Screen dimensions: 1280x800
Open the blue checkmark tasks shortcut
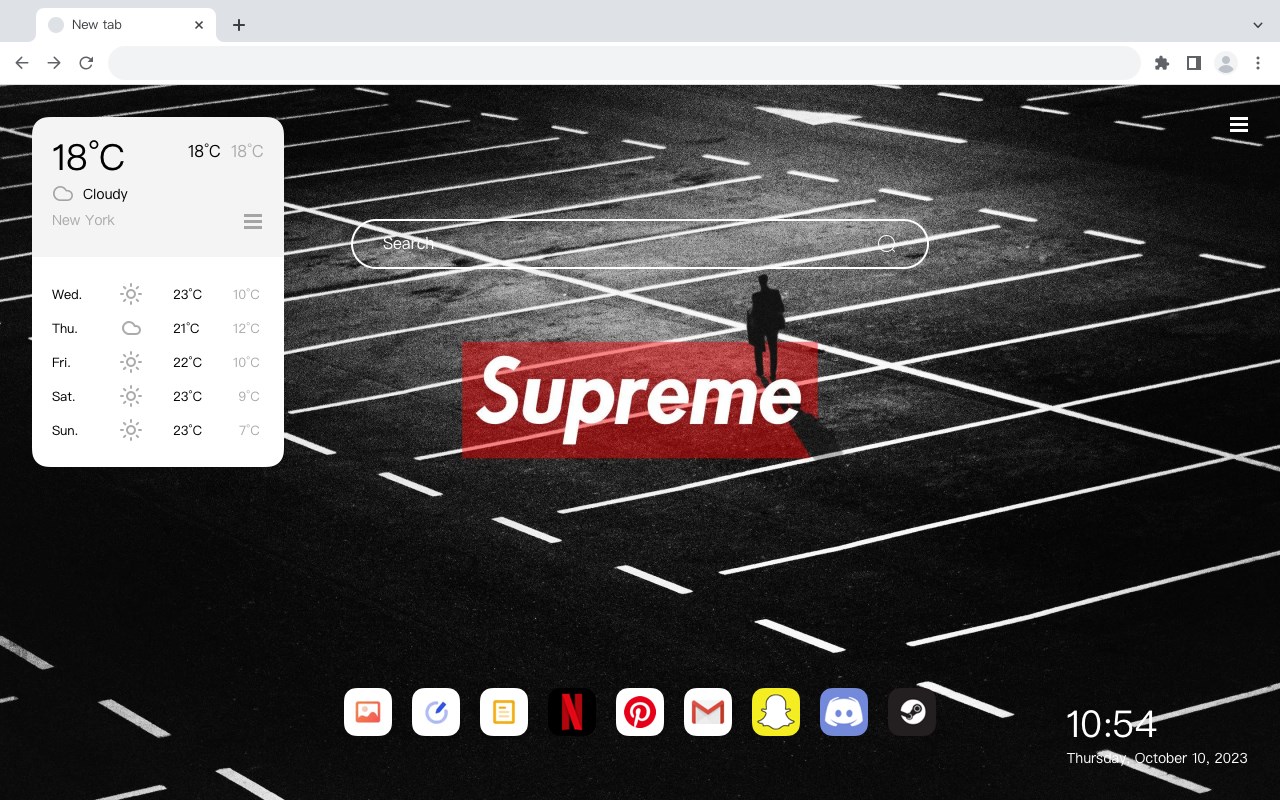[x=436, y=712]
